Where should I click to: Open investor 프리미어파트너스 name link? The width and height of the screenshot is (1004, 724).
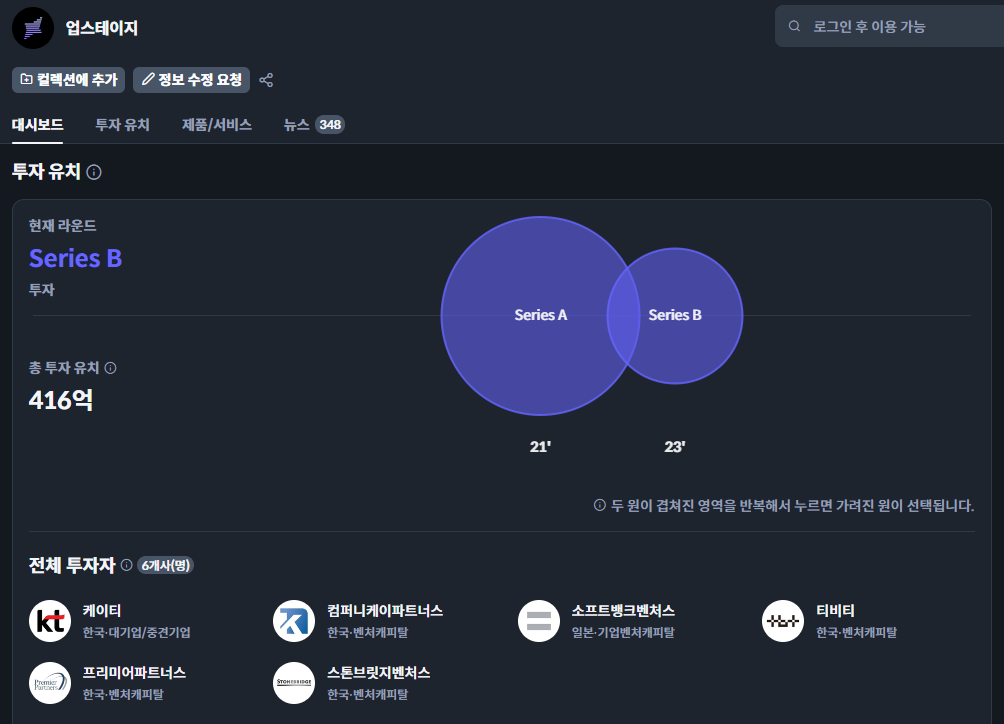134,673
